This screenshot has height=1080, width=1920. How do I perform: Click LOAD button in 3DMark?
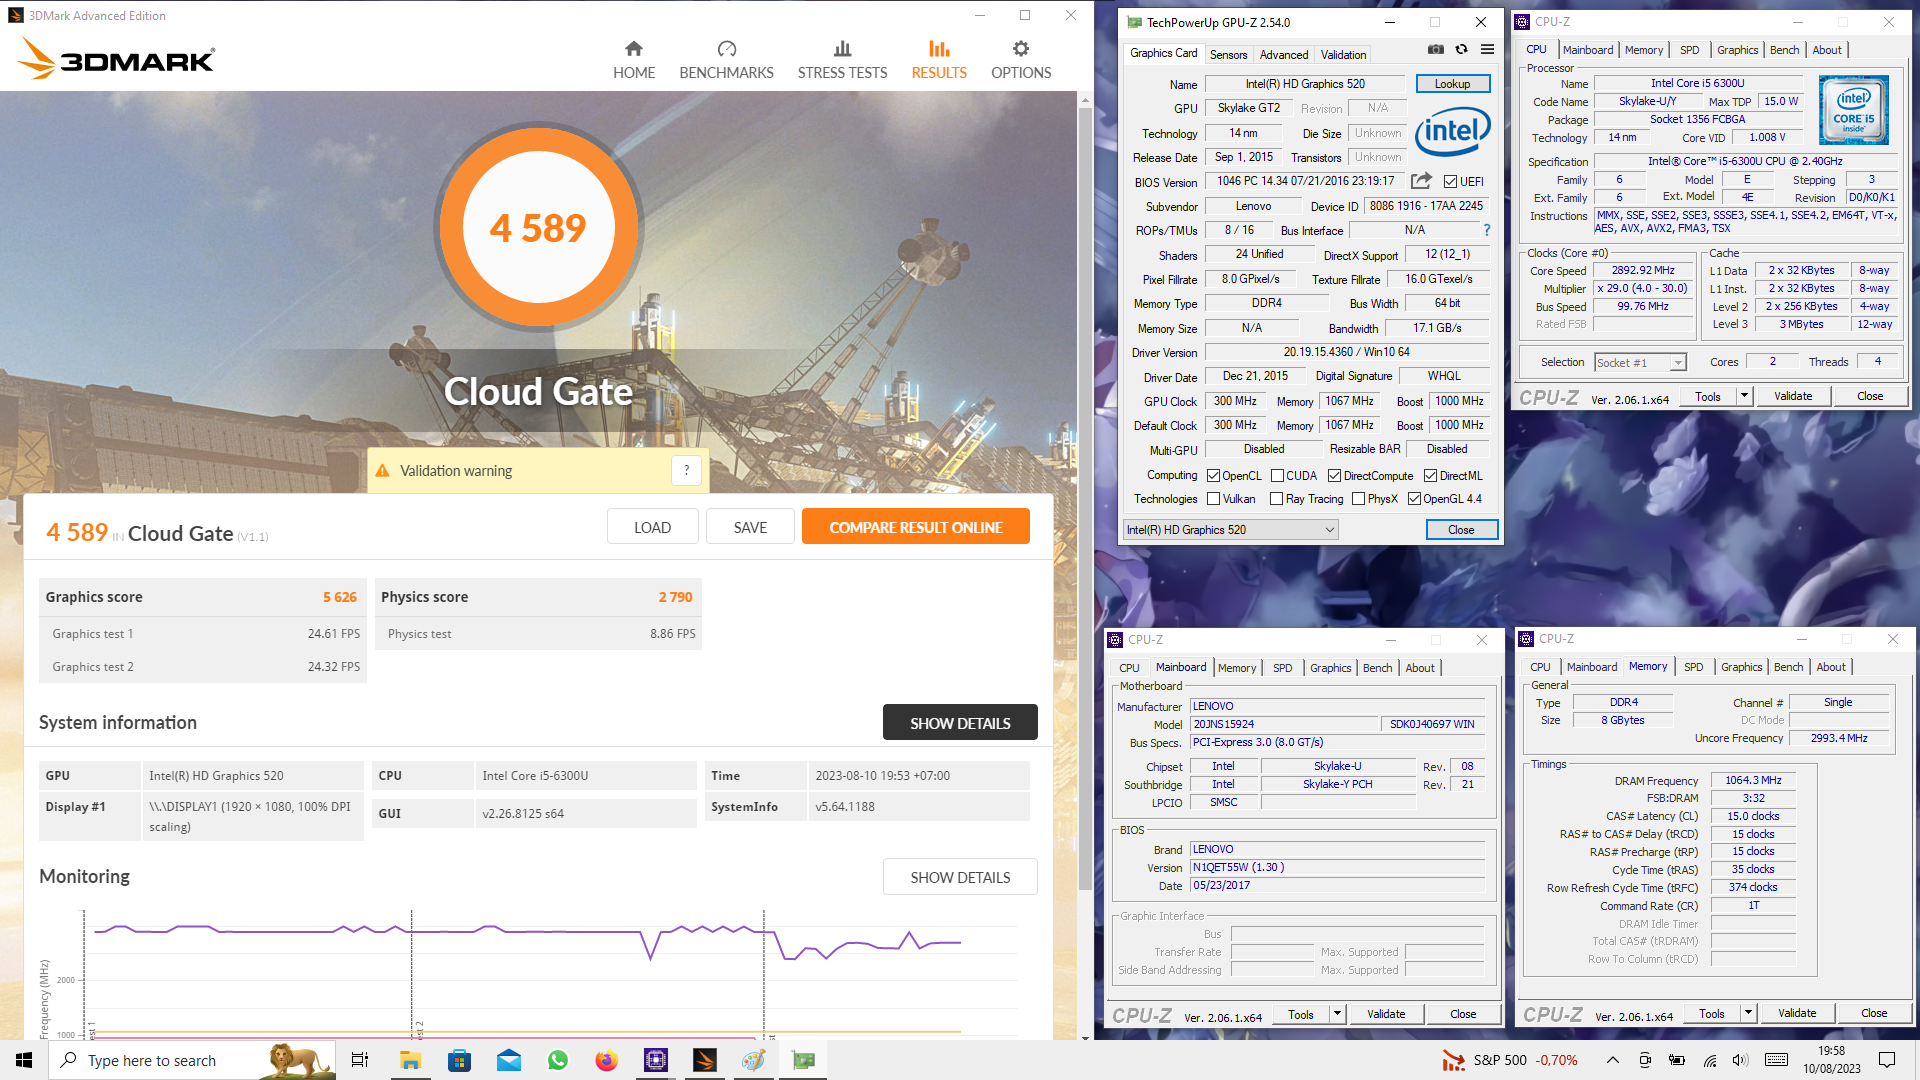pos(652,527)
